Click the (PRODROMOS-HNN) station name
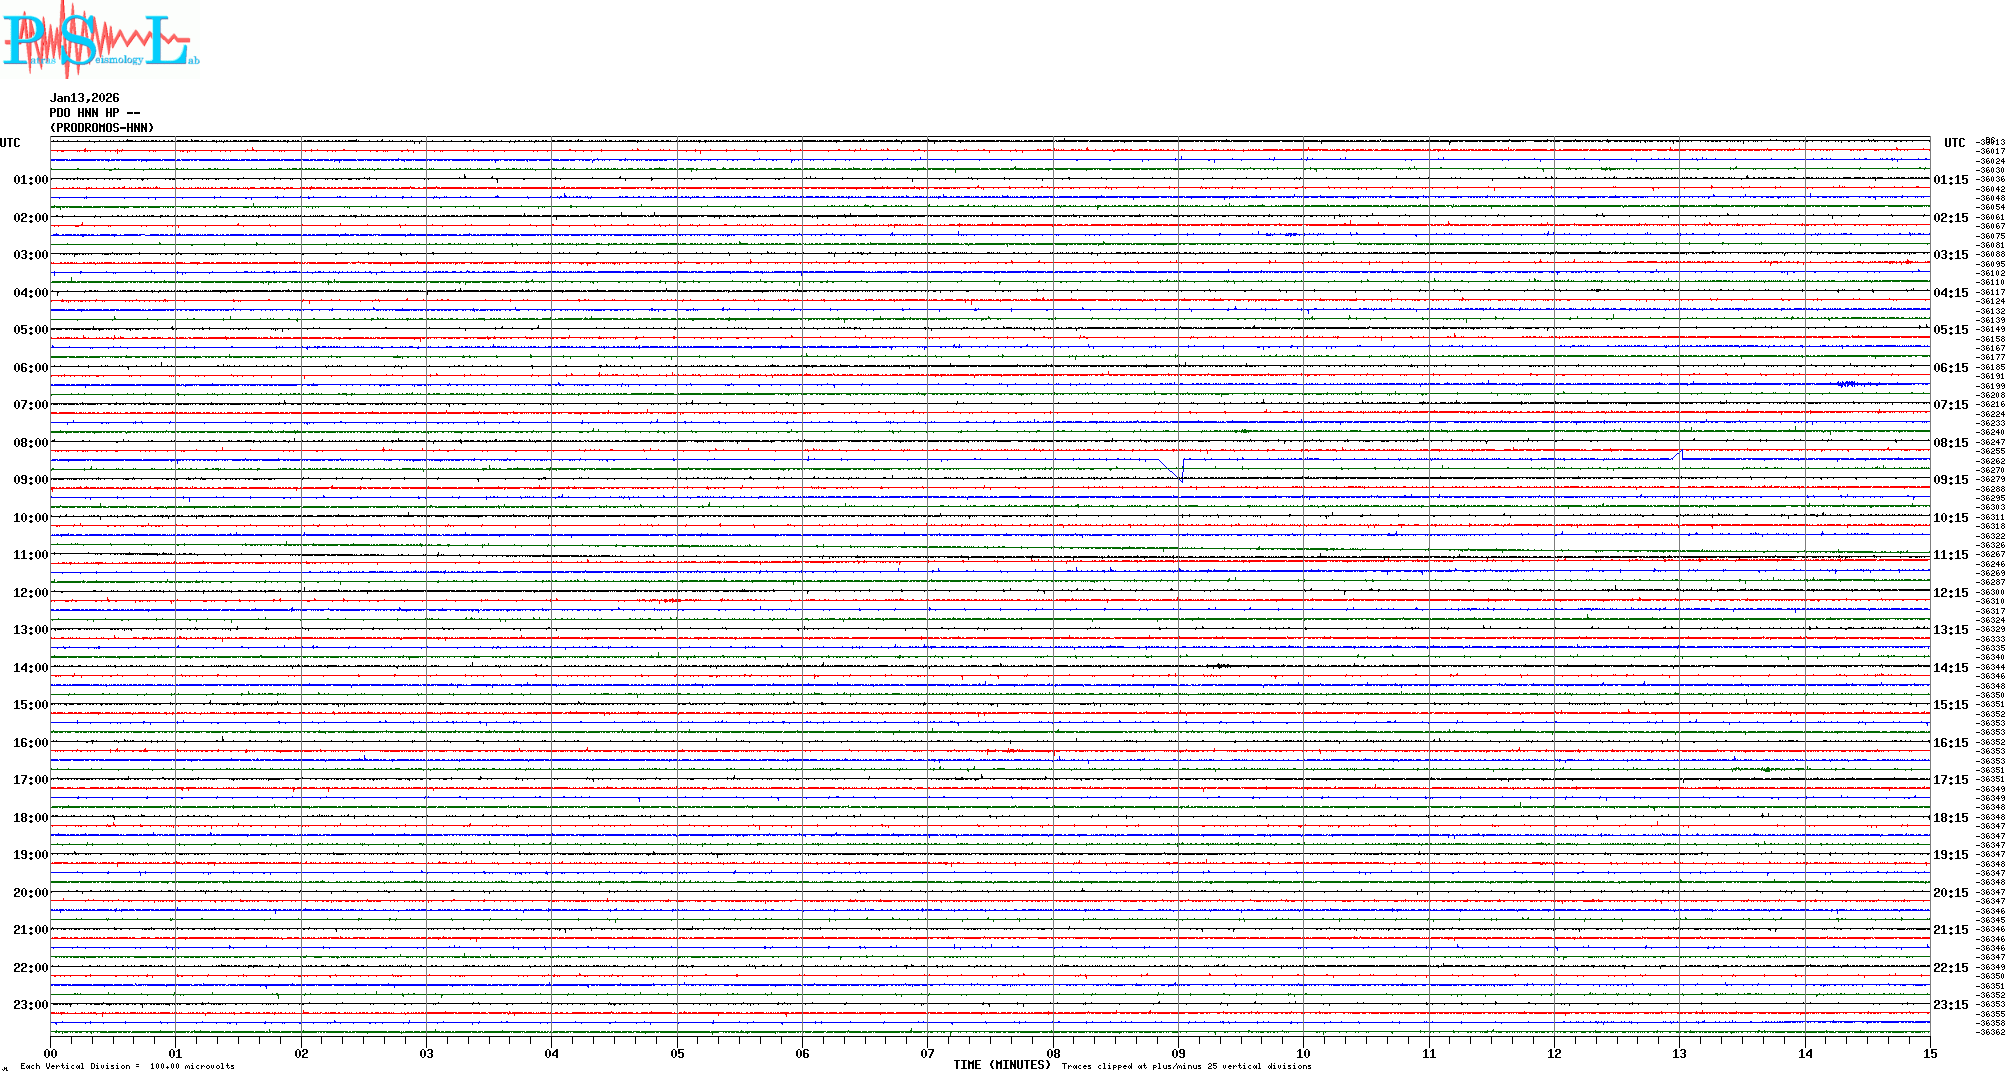 click(102, 128)
